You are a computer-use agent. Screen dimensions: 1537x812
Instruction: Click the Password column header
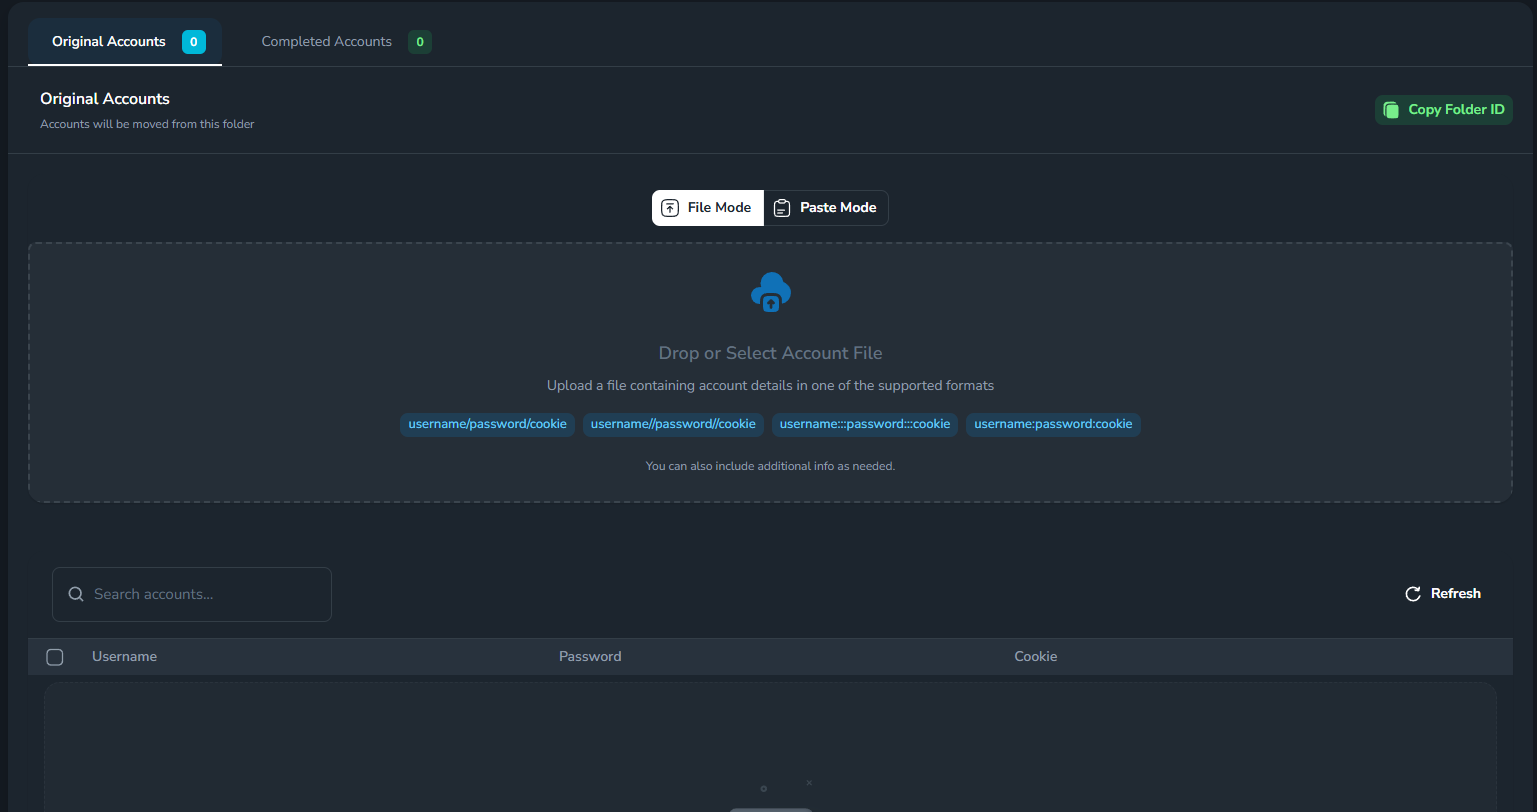pos(590,657)
